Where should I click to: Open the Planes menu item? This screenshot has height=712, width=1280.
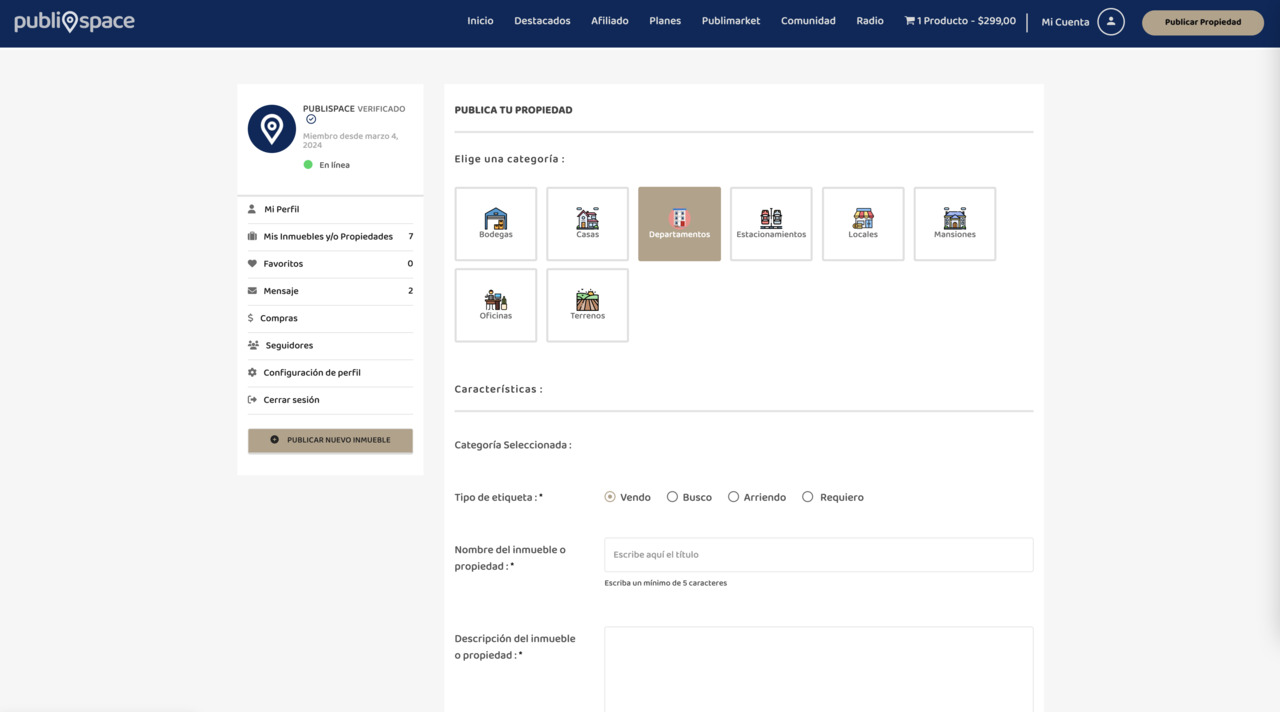tap(665, 21)
